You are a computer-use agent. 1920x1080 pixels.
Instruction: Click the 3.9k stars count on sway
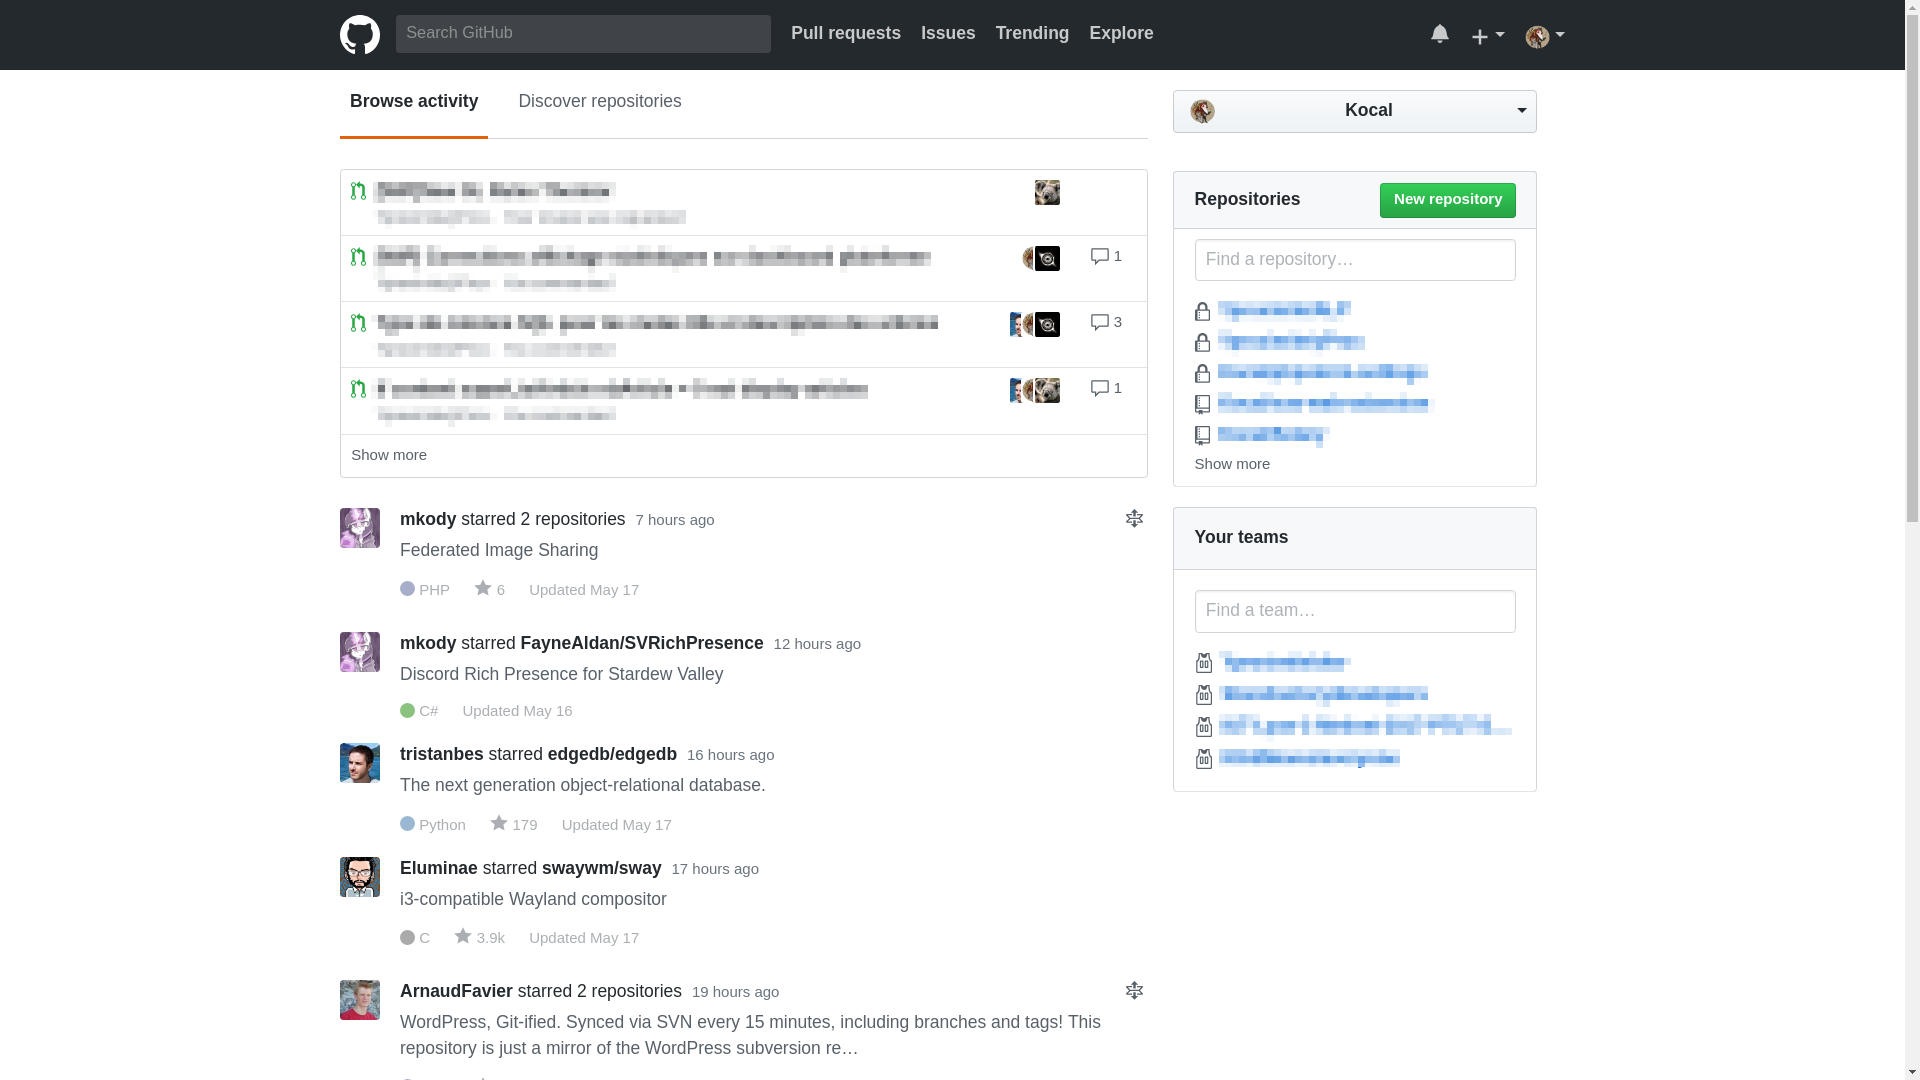tap(480, 938)
